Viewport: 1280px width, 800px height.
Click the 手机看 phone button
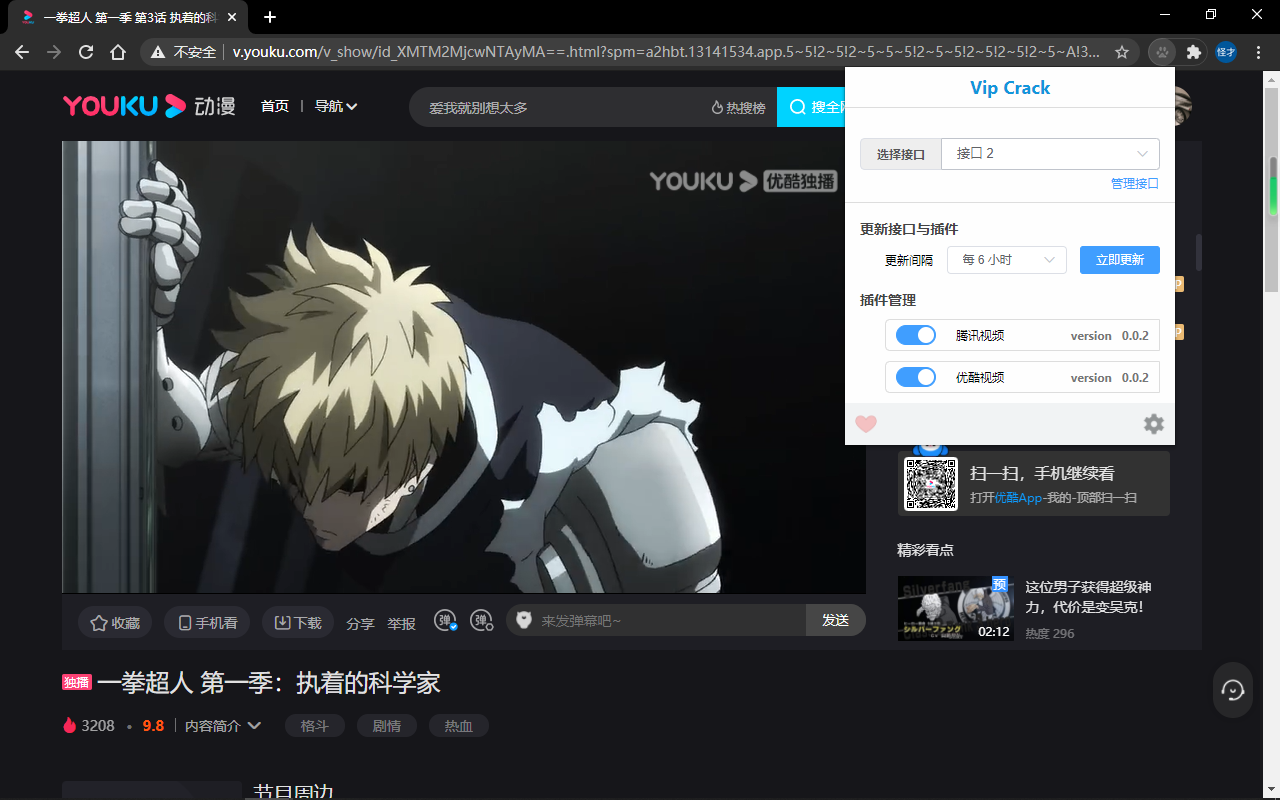point(207,622)
